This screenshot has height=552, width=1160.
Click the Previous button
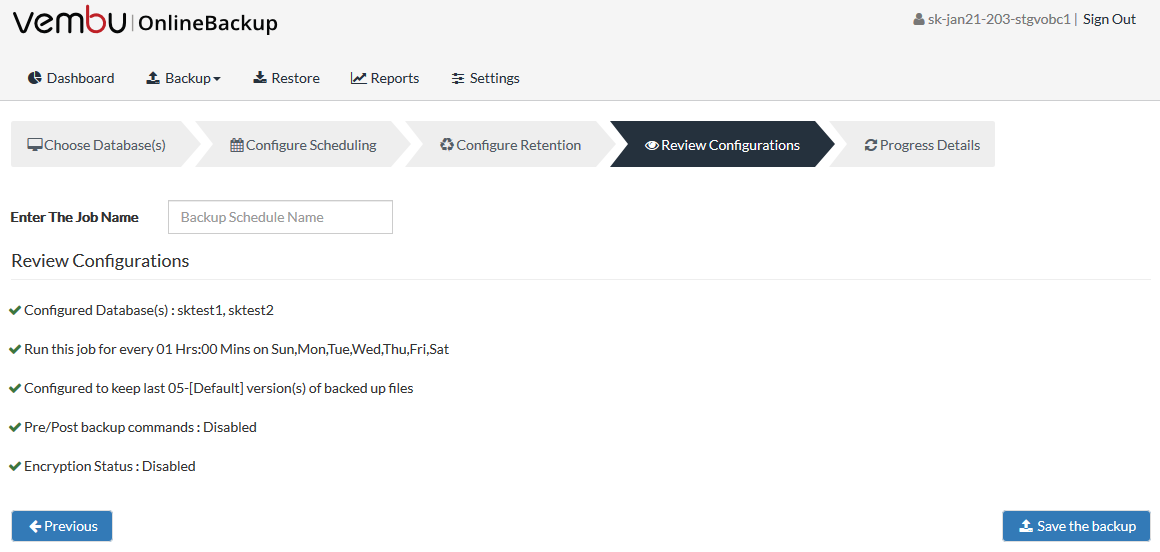(62, 526)
